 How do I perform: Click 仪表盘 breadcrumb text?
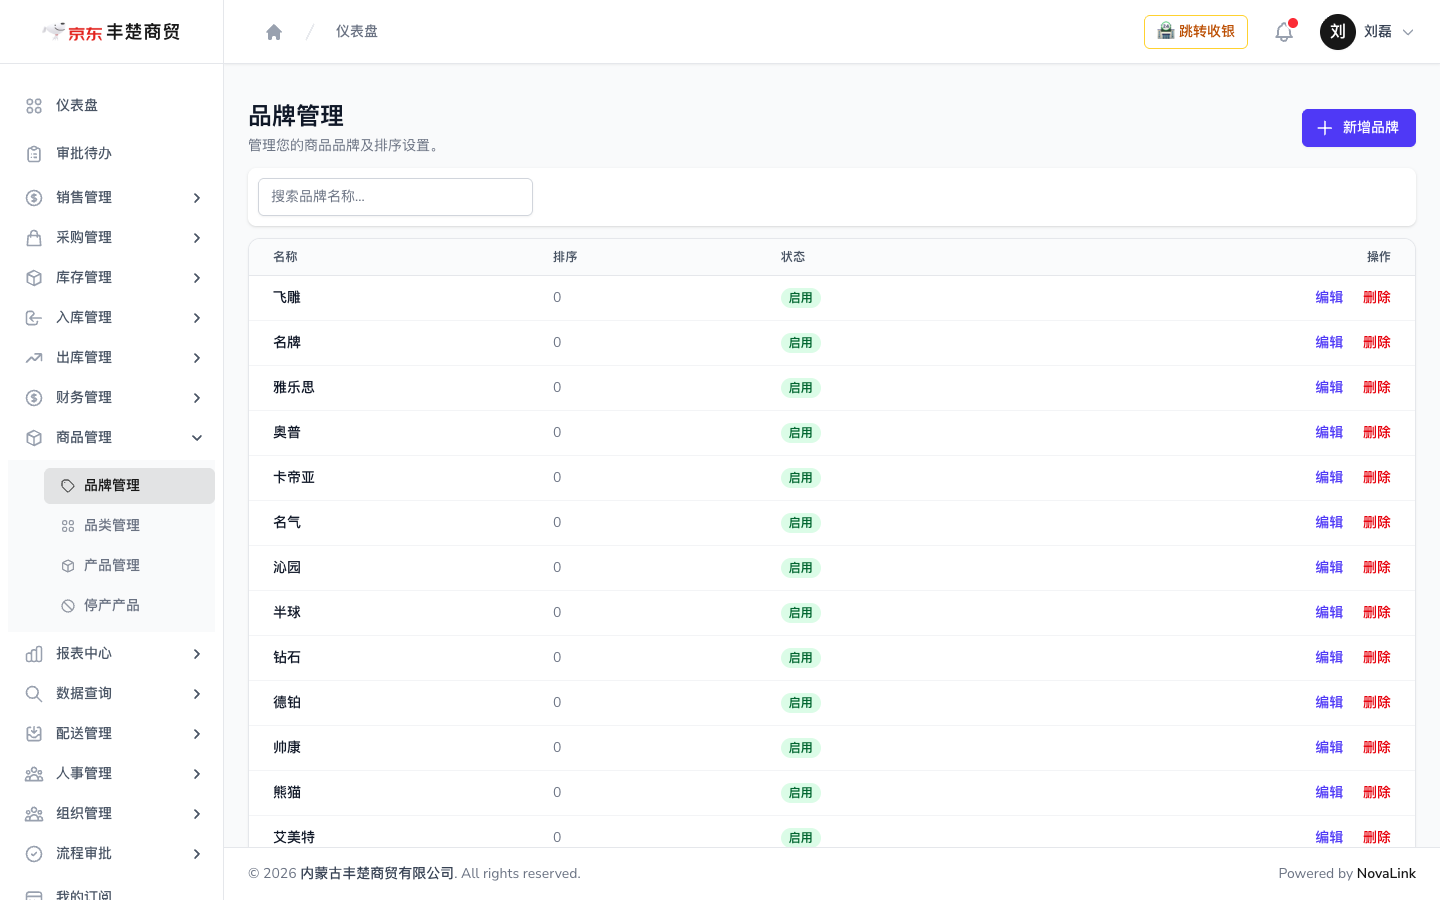(x=357, y=32)
